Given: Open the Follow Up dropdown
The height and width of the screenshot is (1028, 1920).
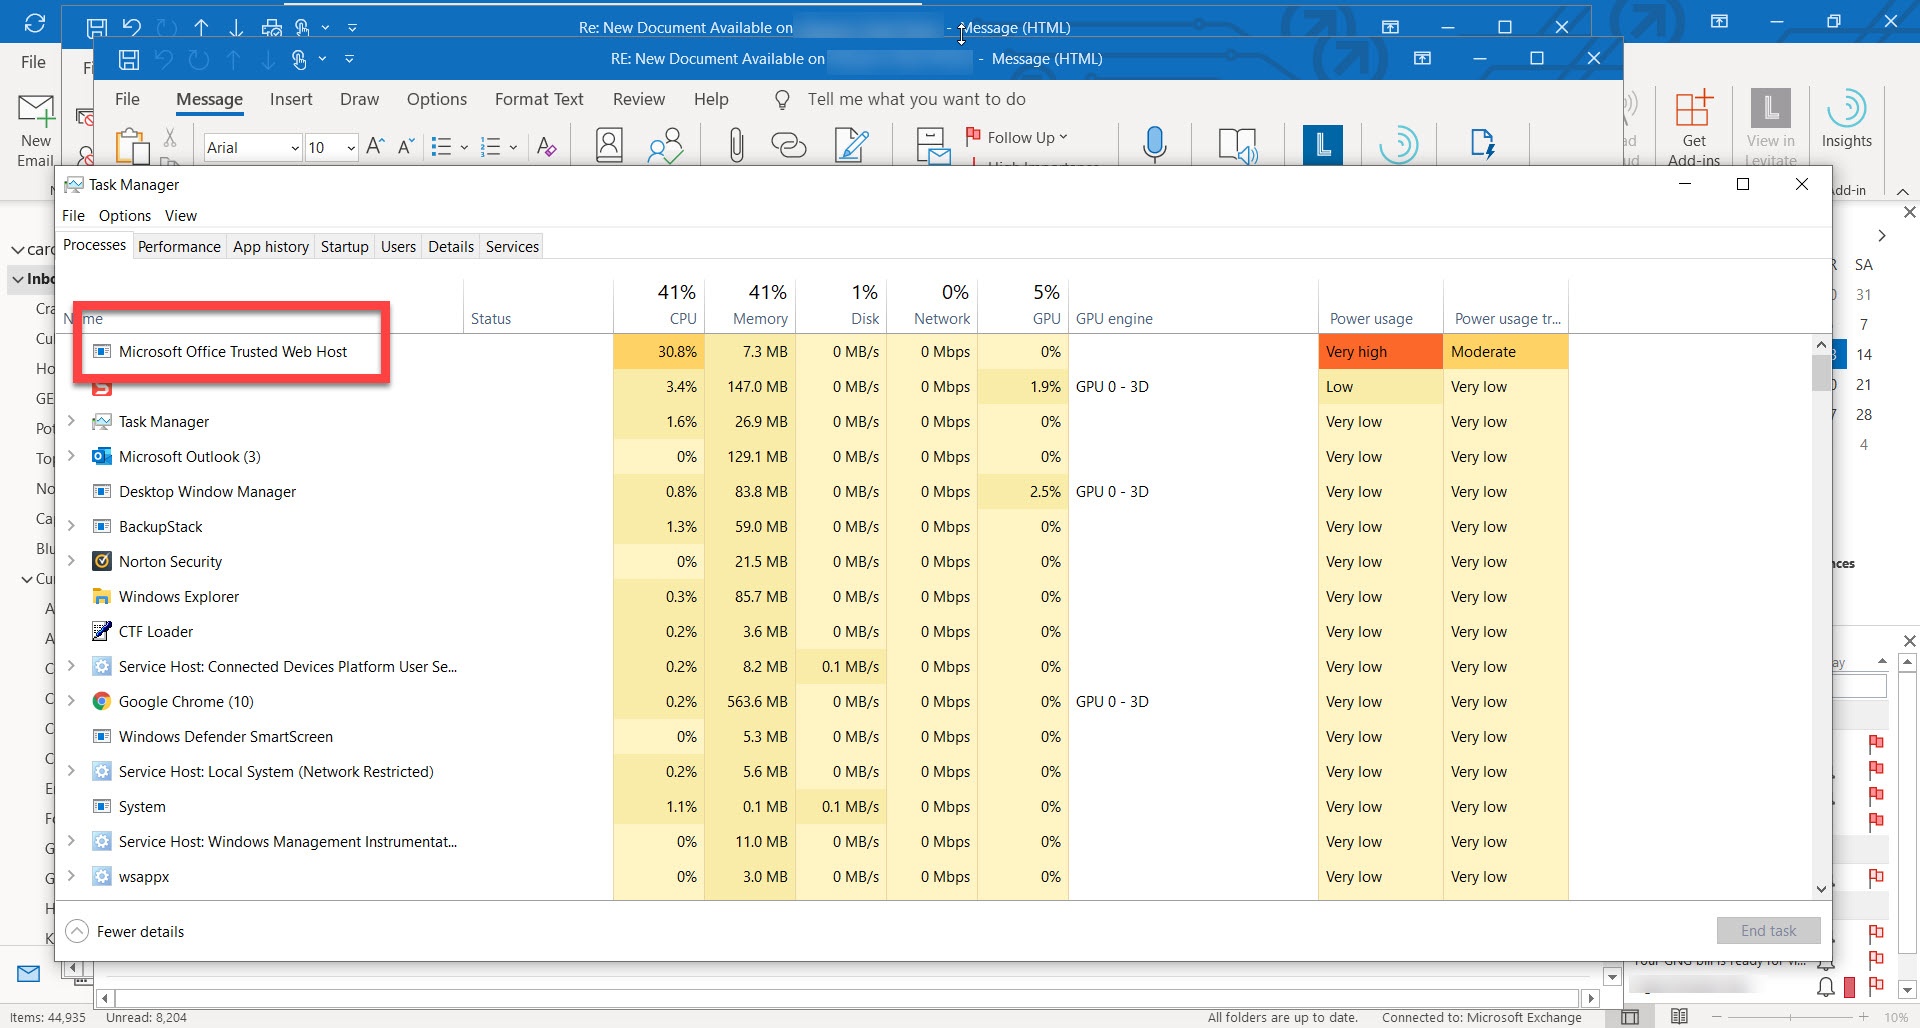Looking at the screenshot, I should tap(1026, 137).
